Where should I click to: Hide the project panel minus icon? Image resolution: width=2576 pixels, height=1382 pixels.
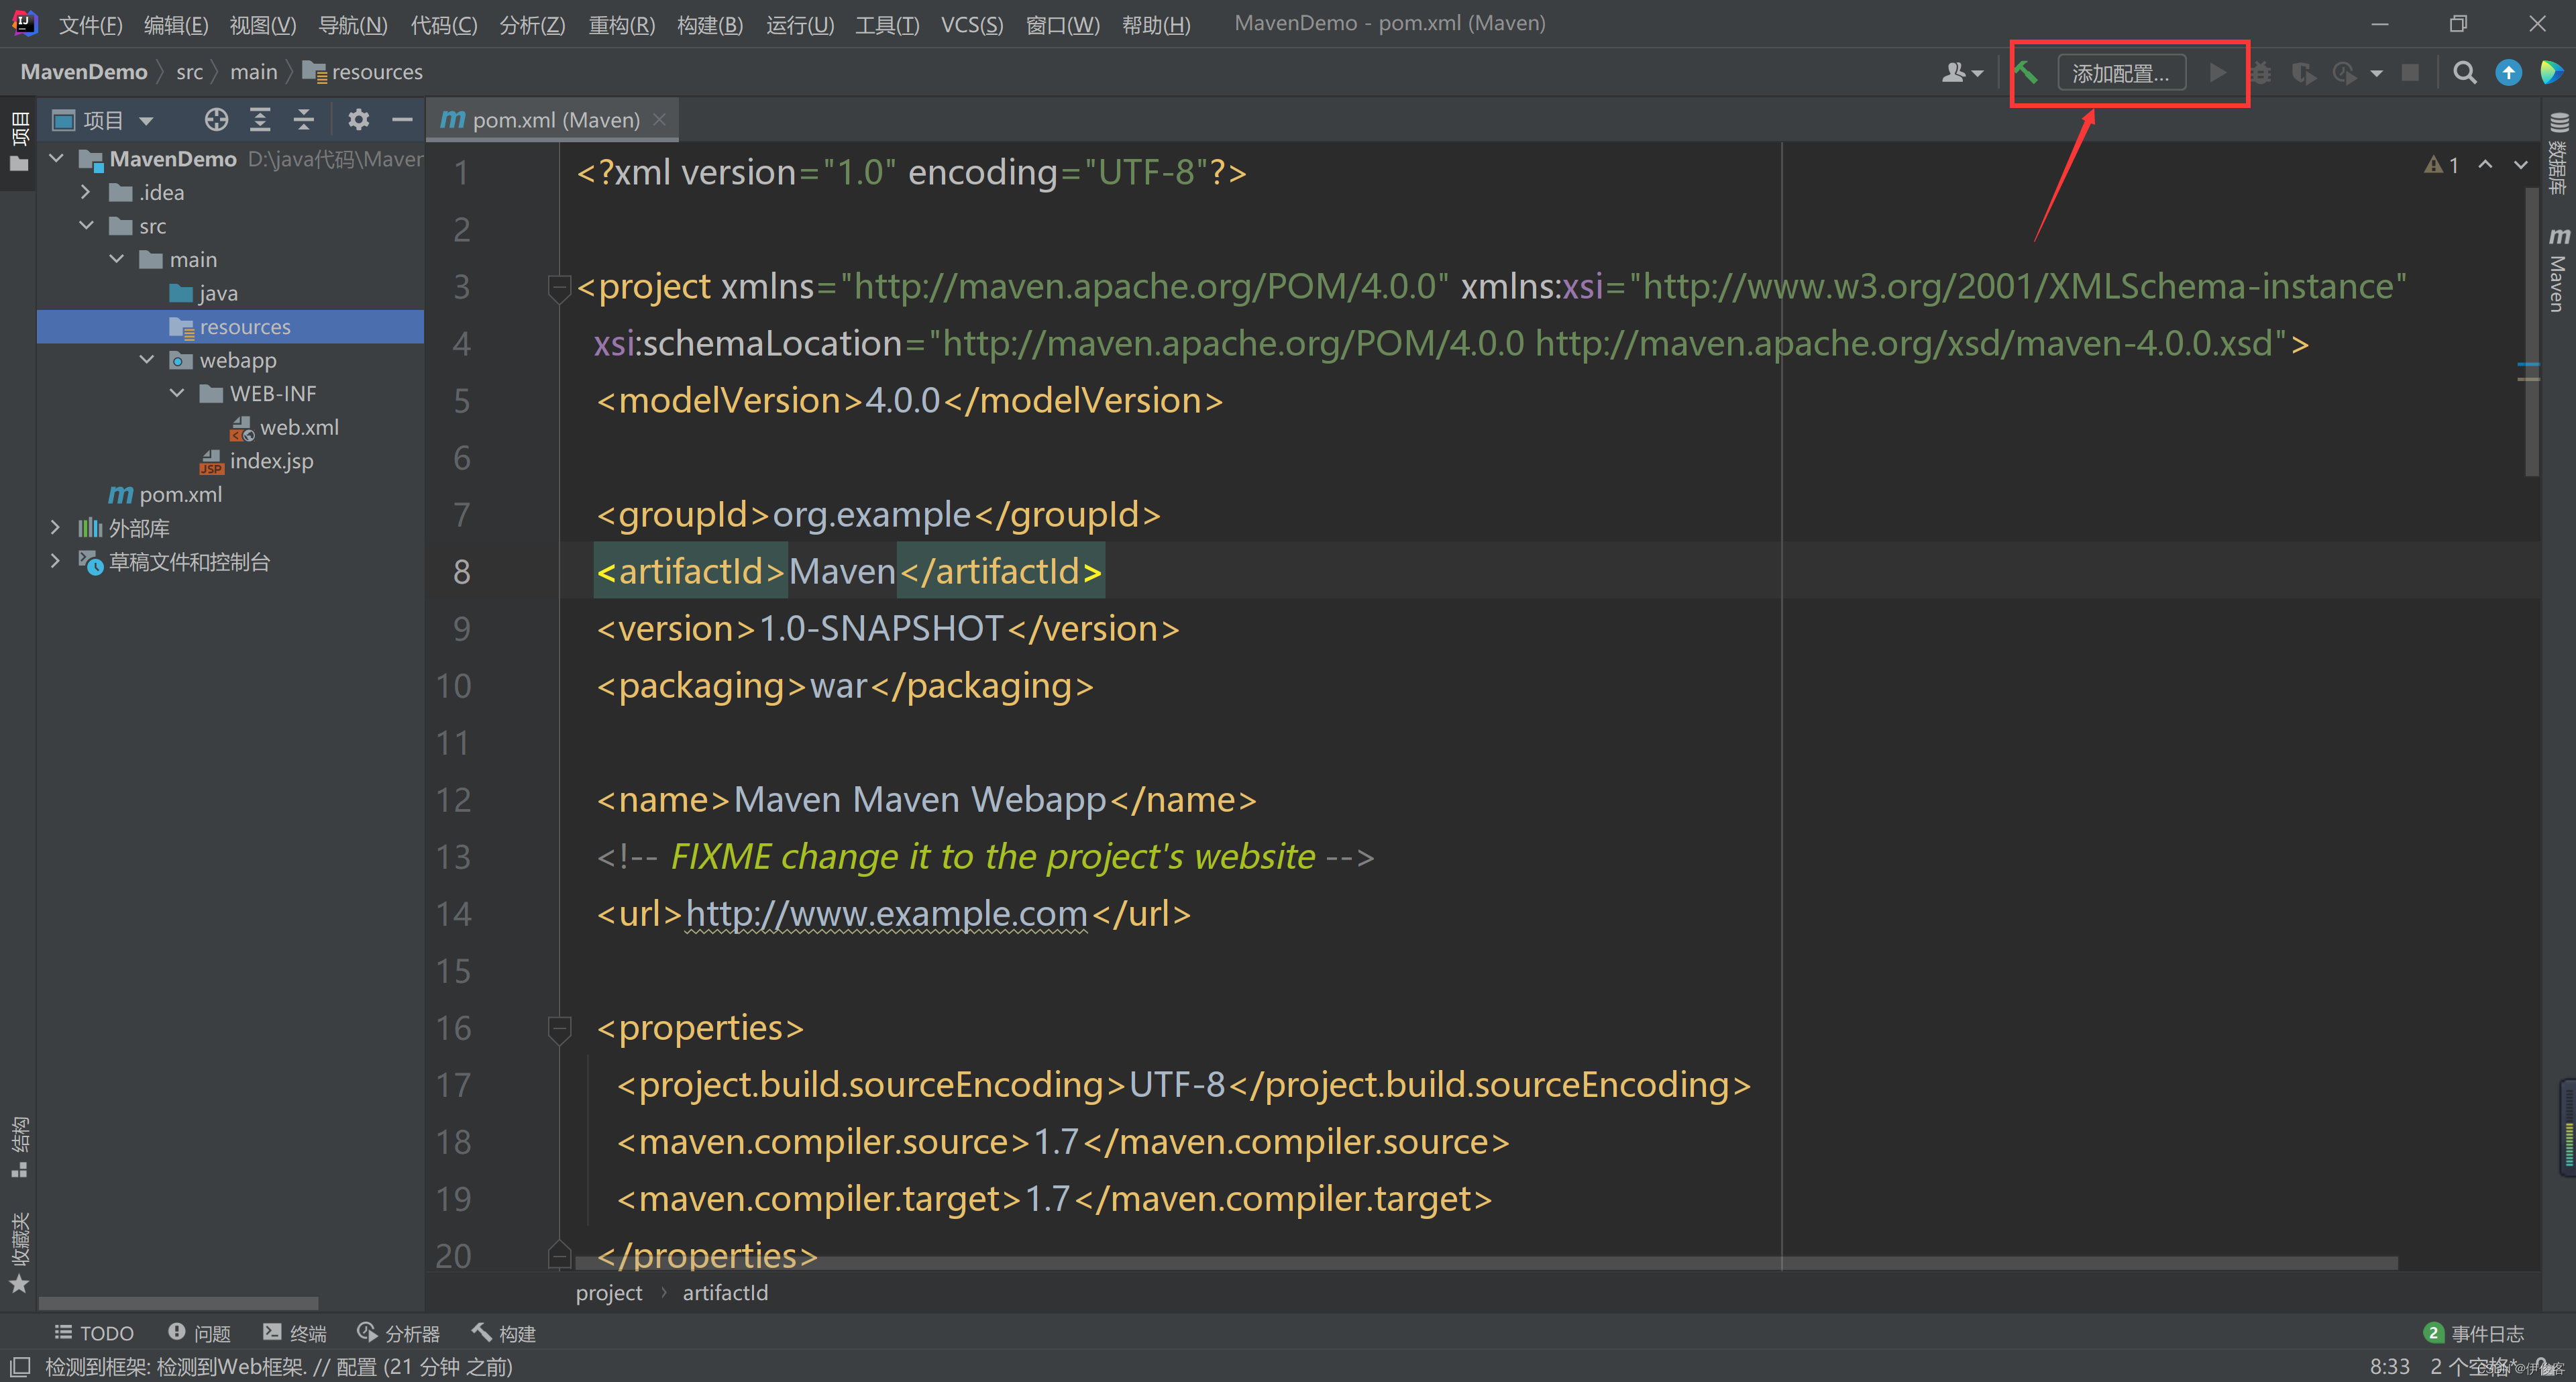pos(402,120)
